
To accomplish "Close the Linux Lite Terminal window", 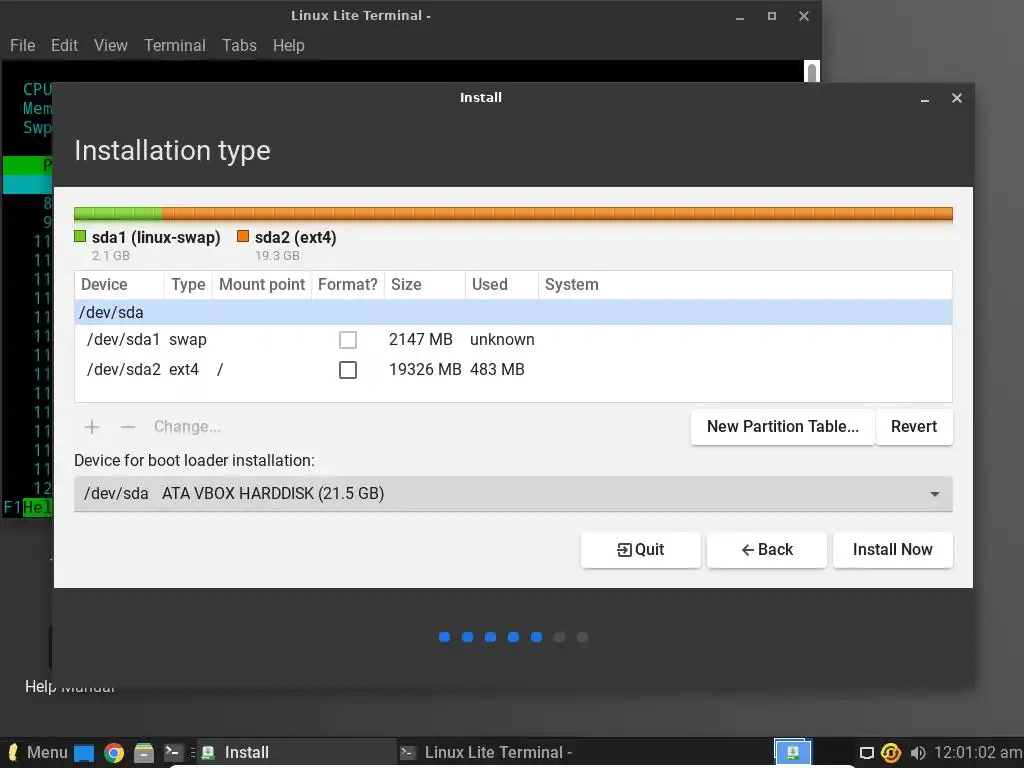I will (804, 16).
